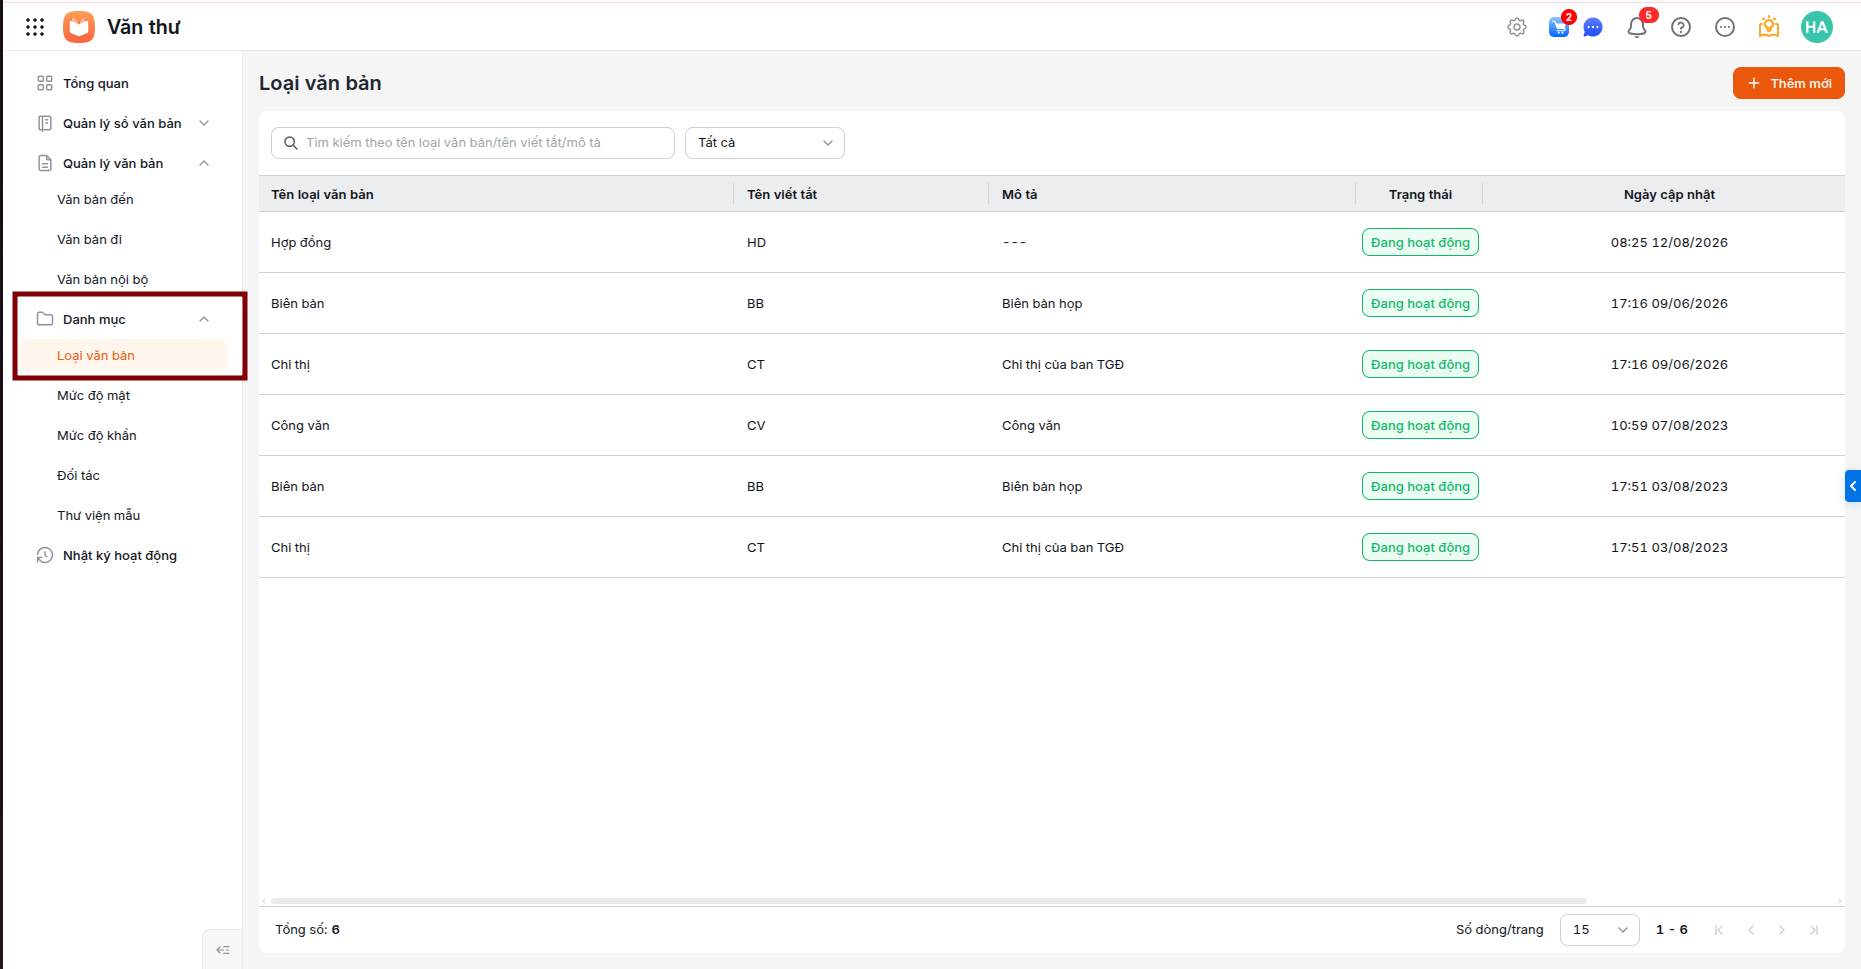Focus the document type search field

pos(473,143)
